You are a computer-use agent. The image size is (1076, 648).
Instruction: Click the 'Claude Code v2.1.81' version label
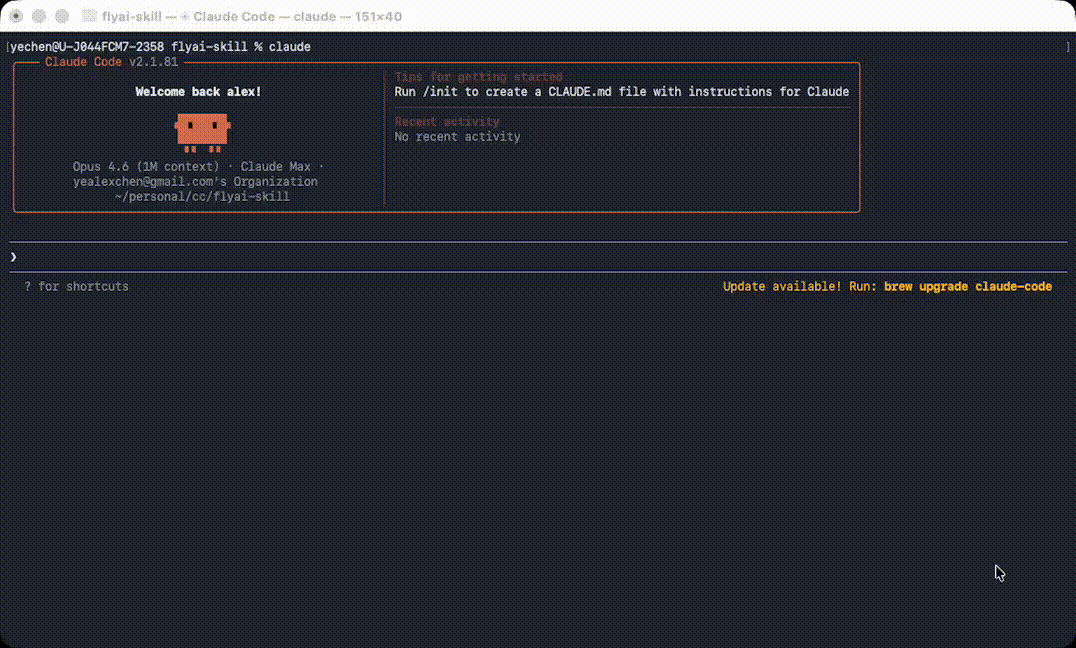[110, 61]
